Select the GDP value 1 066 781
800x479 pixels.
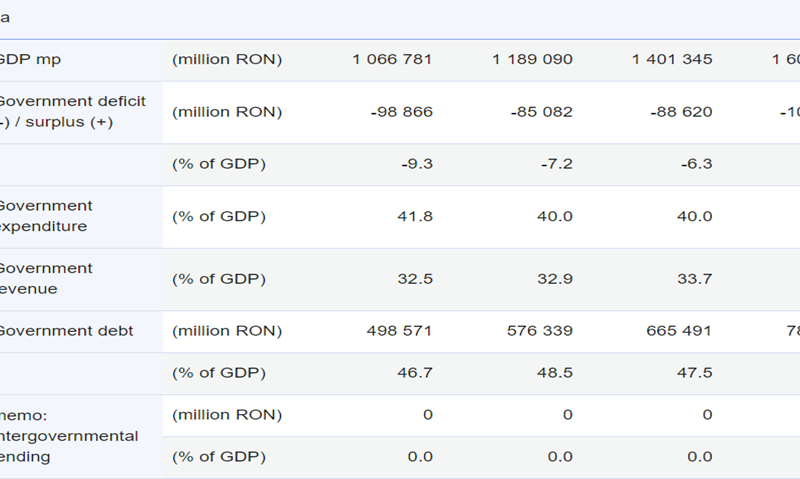pos(392,59)
